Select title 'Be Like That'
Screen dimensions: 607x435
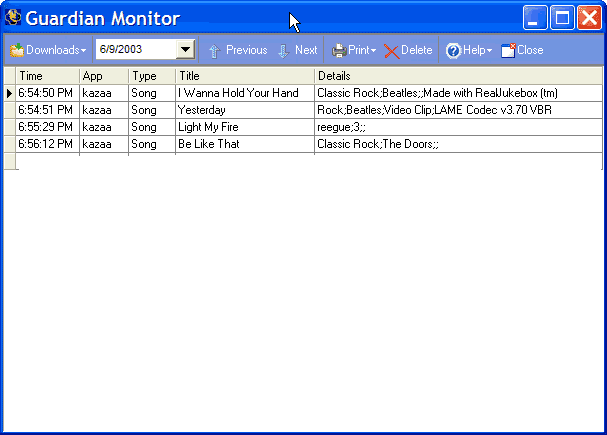pos(245,144)
